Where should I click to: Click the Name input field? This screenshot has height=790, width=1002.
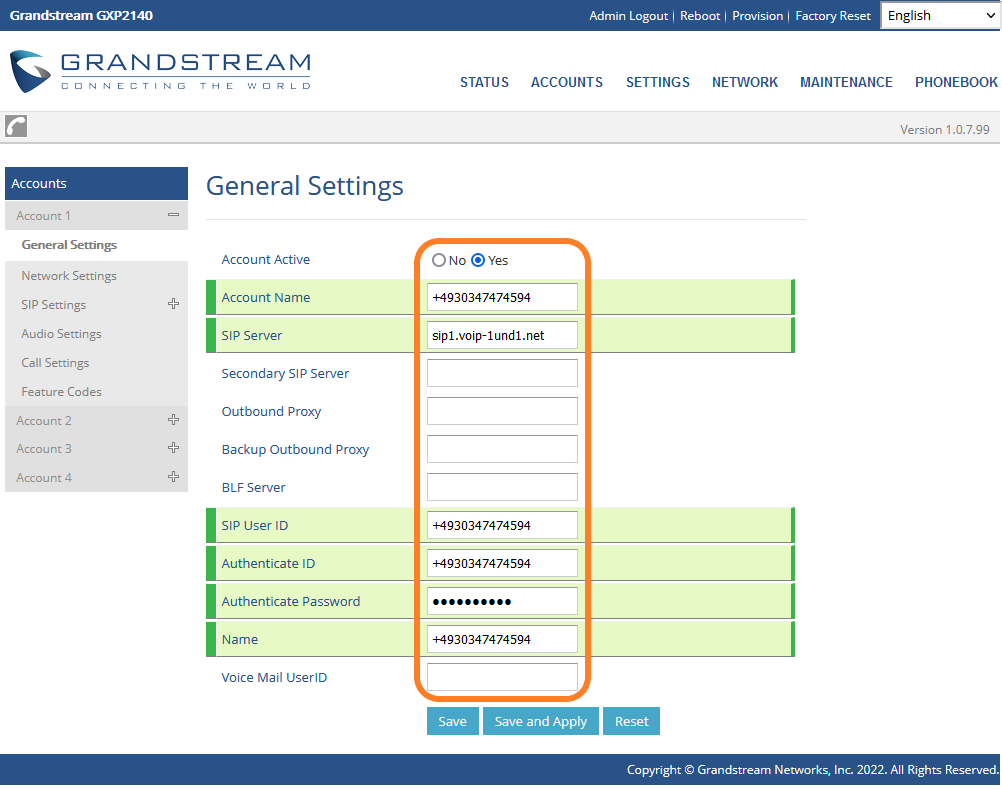pyautogui.click(x=502, y=639)
